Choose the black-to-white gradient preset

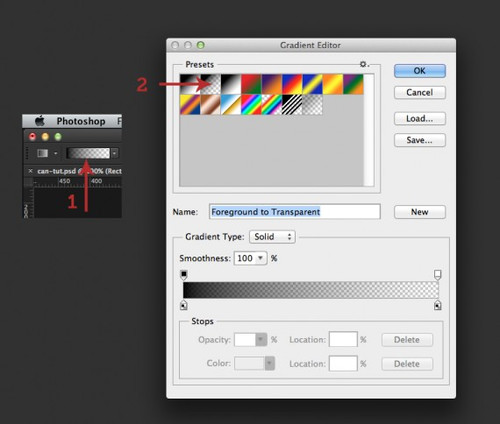[231, 84]
